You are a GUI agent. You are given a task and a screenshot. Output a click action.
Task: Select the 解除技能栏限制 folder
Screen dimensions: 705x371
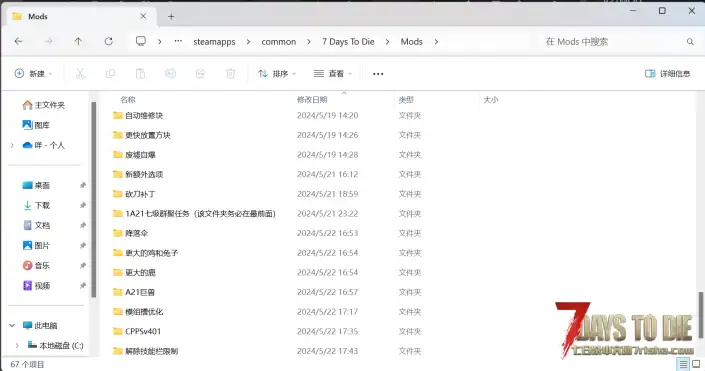pyautogui.click(x=145, y=351)
